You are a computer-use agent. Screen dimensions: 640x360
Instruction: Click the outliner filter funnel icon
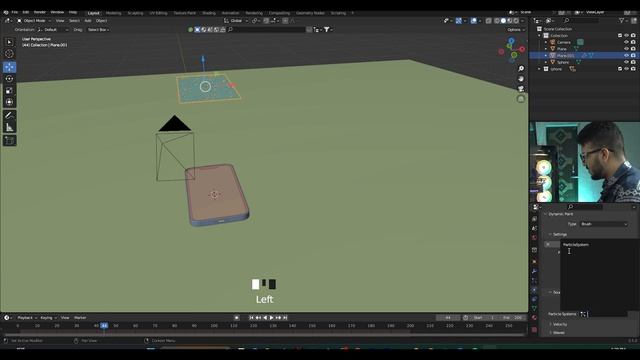[x=622, y=20]
